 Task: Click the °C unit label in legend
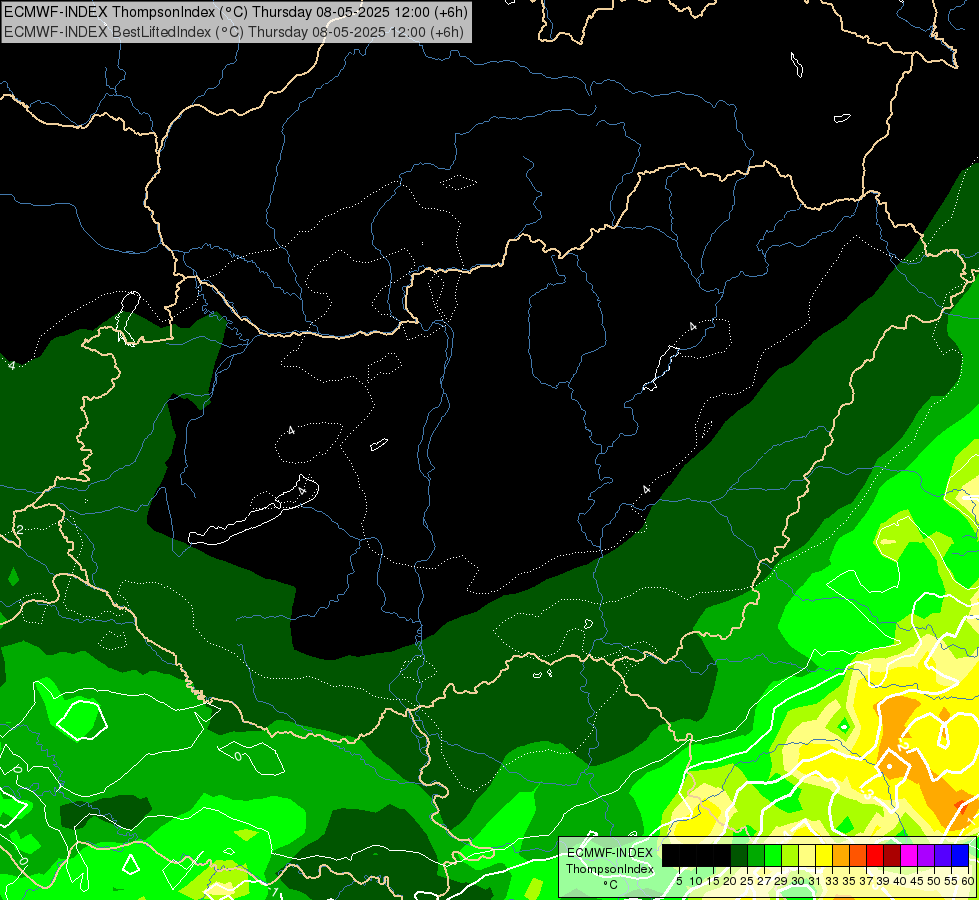[x=611, y=885]
